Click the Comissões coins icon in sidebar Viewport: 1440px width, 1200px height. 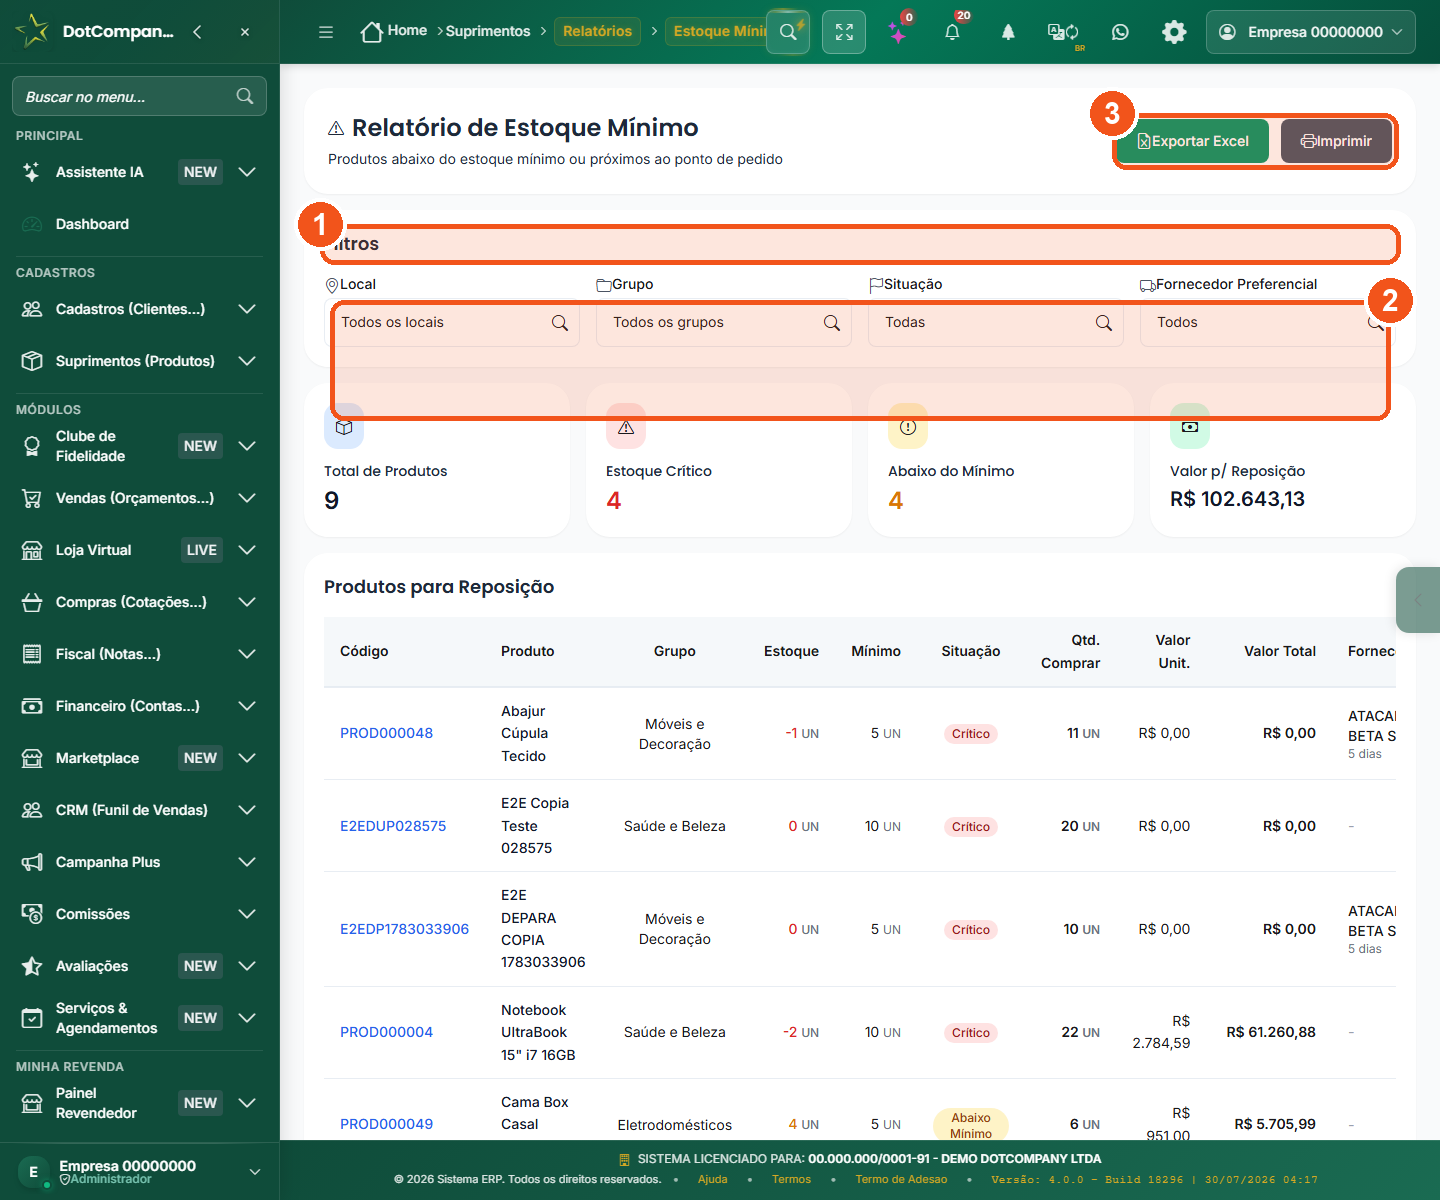tap(32, 914)
